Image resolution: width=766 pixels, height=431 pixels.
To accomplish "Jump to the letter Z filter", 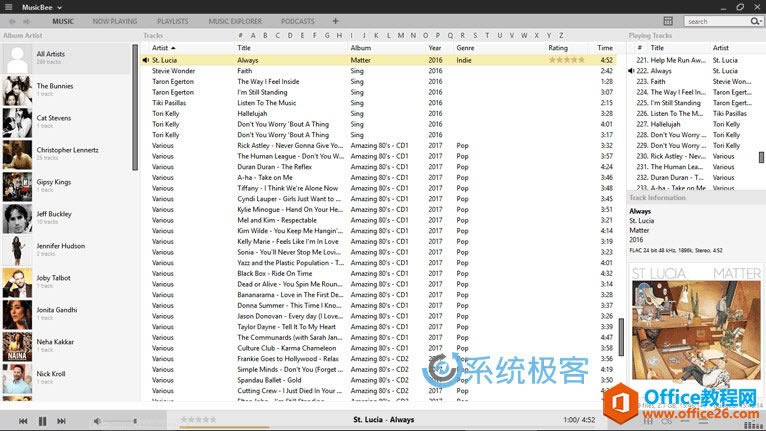I will [561, 36].
